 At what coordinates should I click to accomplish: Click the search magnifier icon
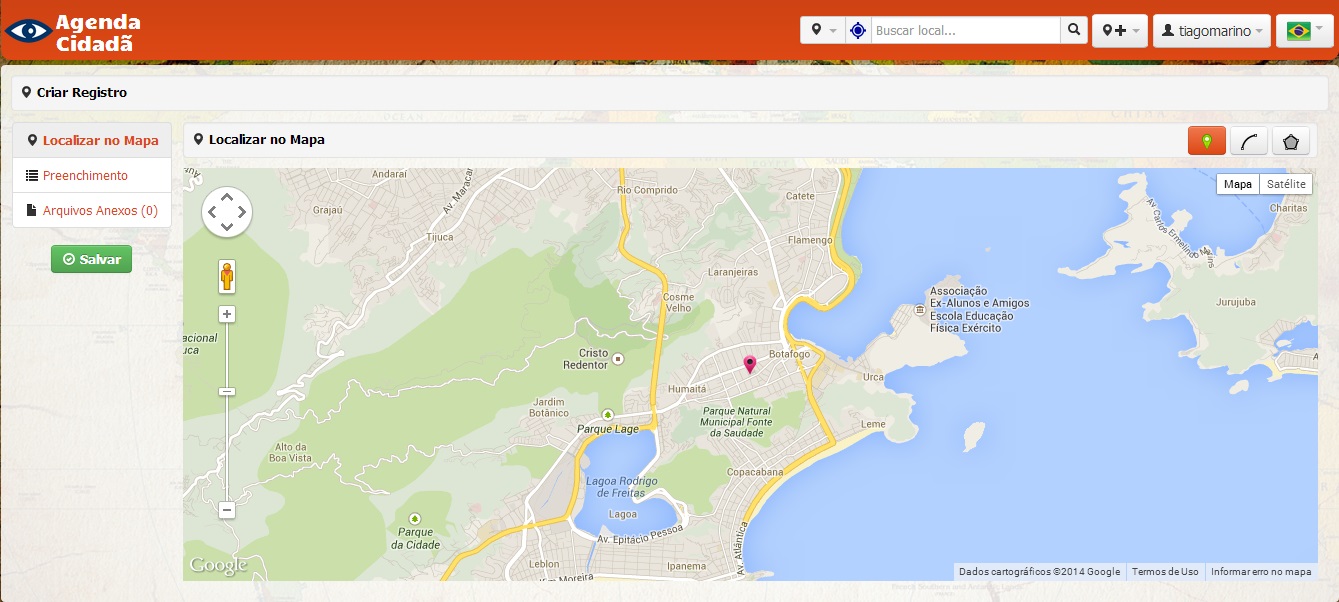tap(1074, 31)
